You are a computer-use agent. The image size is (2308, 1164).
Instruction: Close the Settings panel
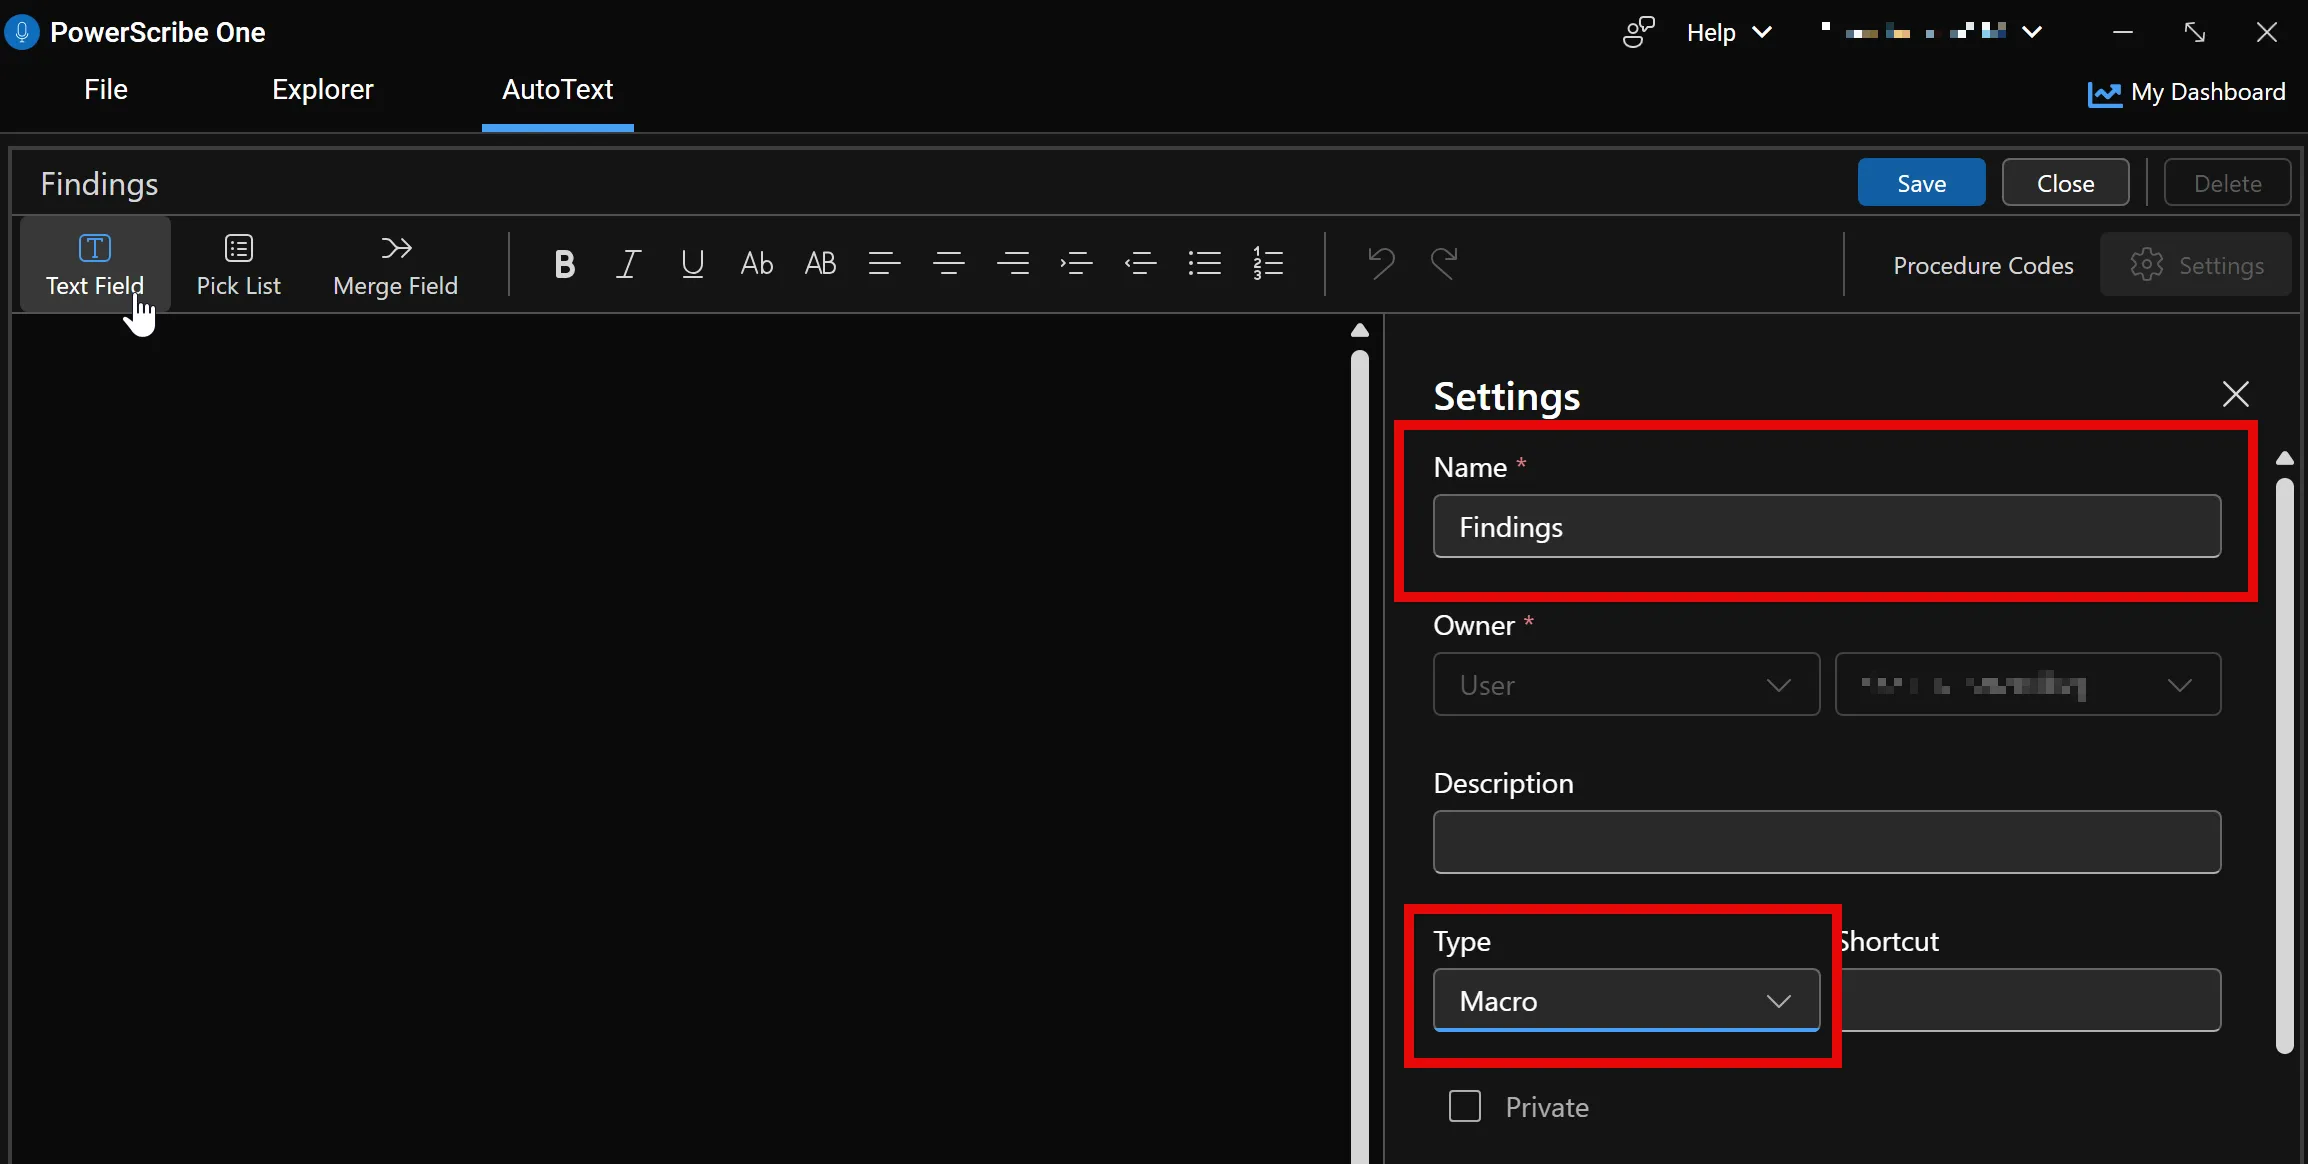tap(2235, 394)
